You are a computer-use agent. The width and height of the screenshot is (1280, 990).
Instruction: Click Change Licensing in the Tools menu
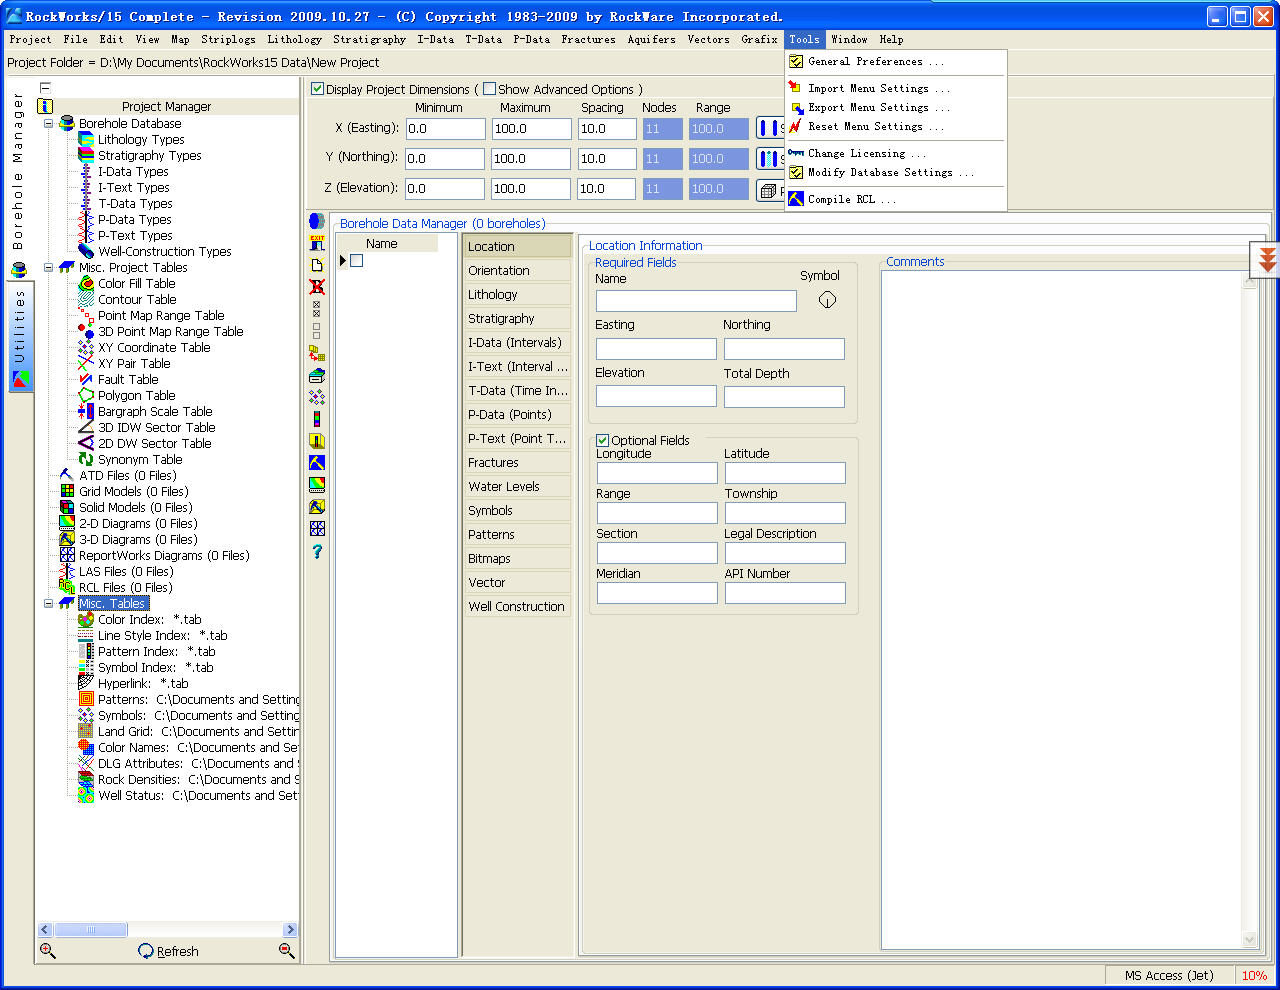(895, 153)
